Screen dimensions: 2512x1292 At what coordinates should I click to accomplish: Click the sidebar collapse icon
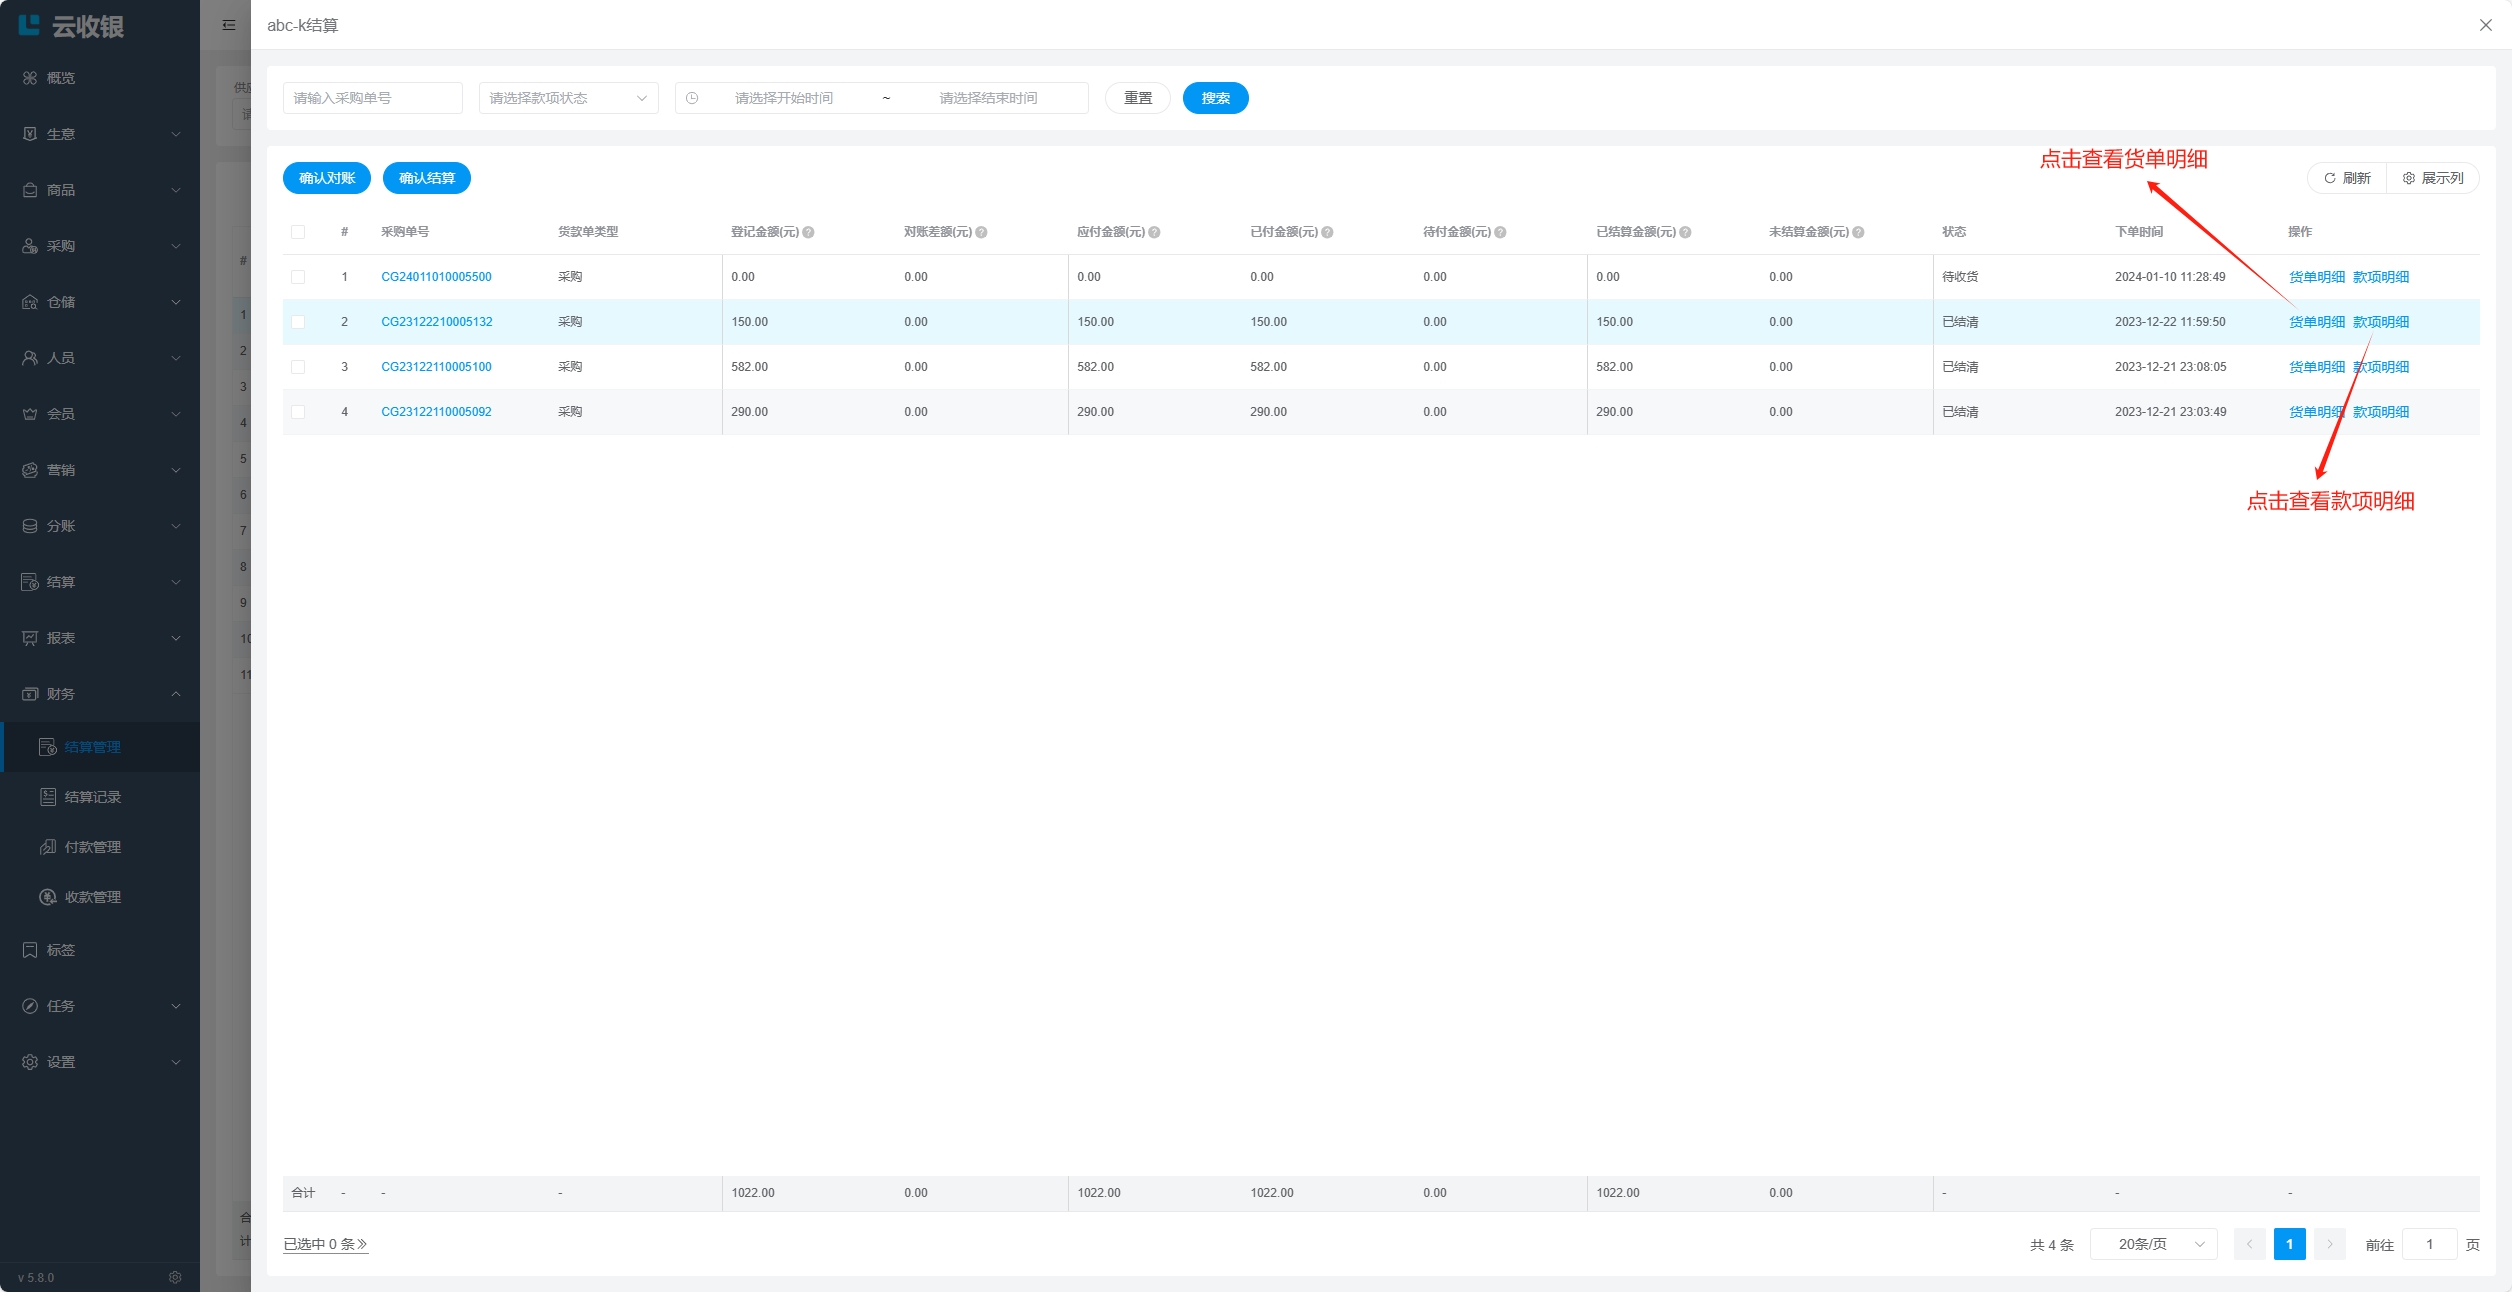[x=229, y=25]
